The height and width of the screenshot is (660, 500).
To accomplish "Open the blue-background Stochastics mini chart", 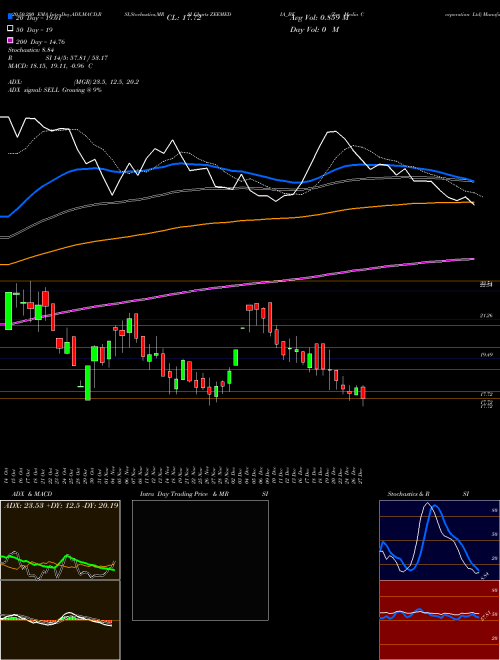I will pos(439,540).
